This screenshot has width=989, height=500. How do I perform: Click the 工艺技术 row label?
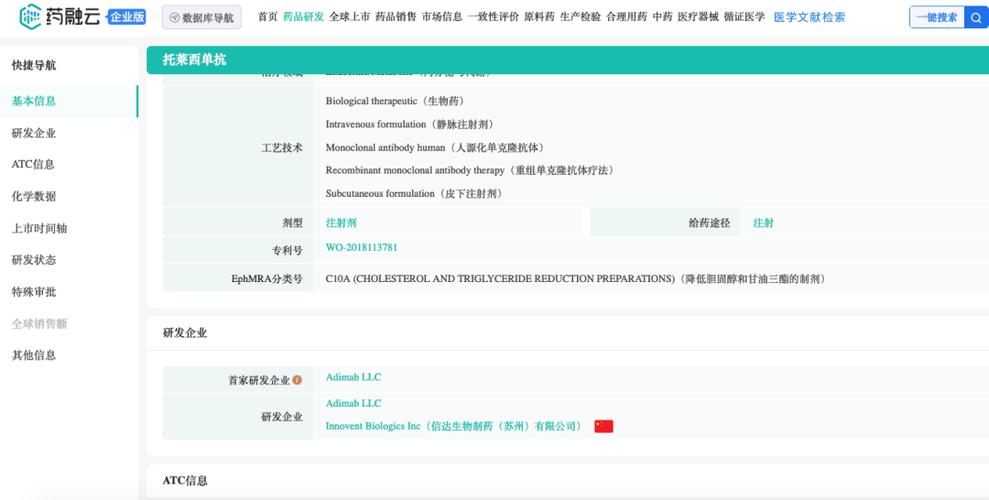tap(282, 148)
